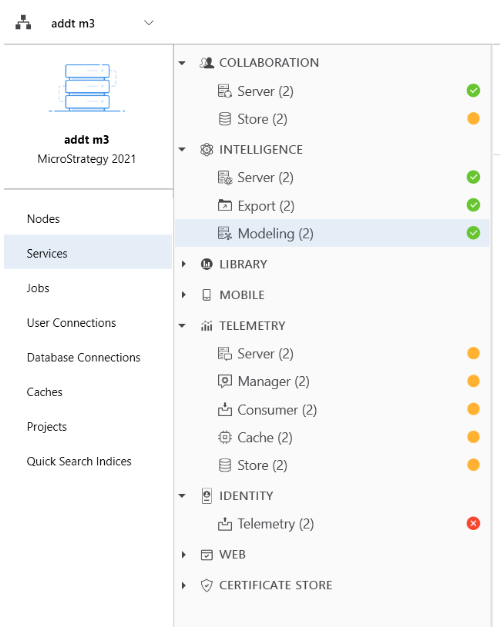The width and height of the screenshot is (500, 637).
Task: Click the Library section icon
Action: (207, 264)
